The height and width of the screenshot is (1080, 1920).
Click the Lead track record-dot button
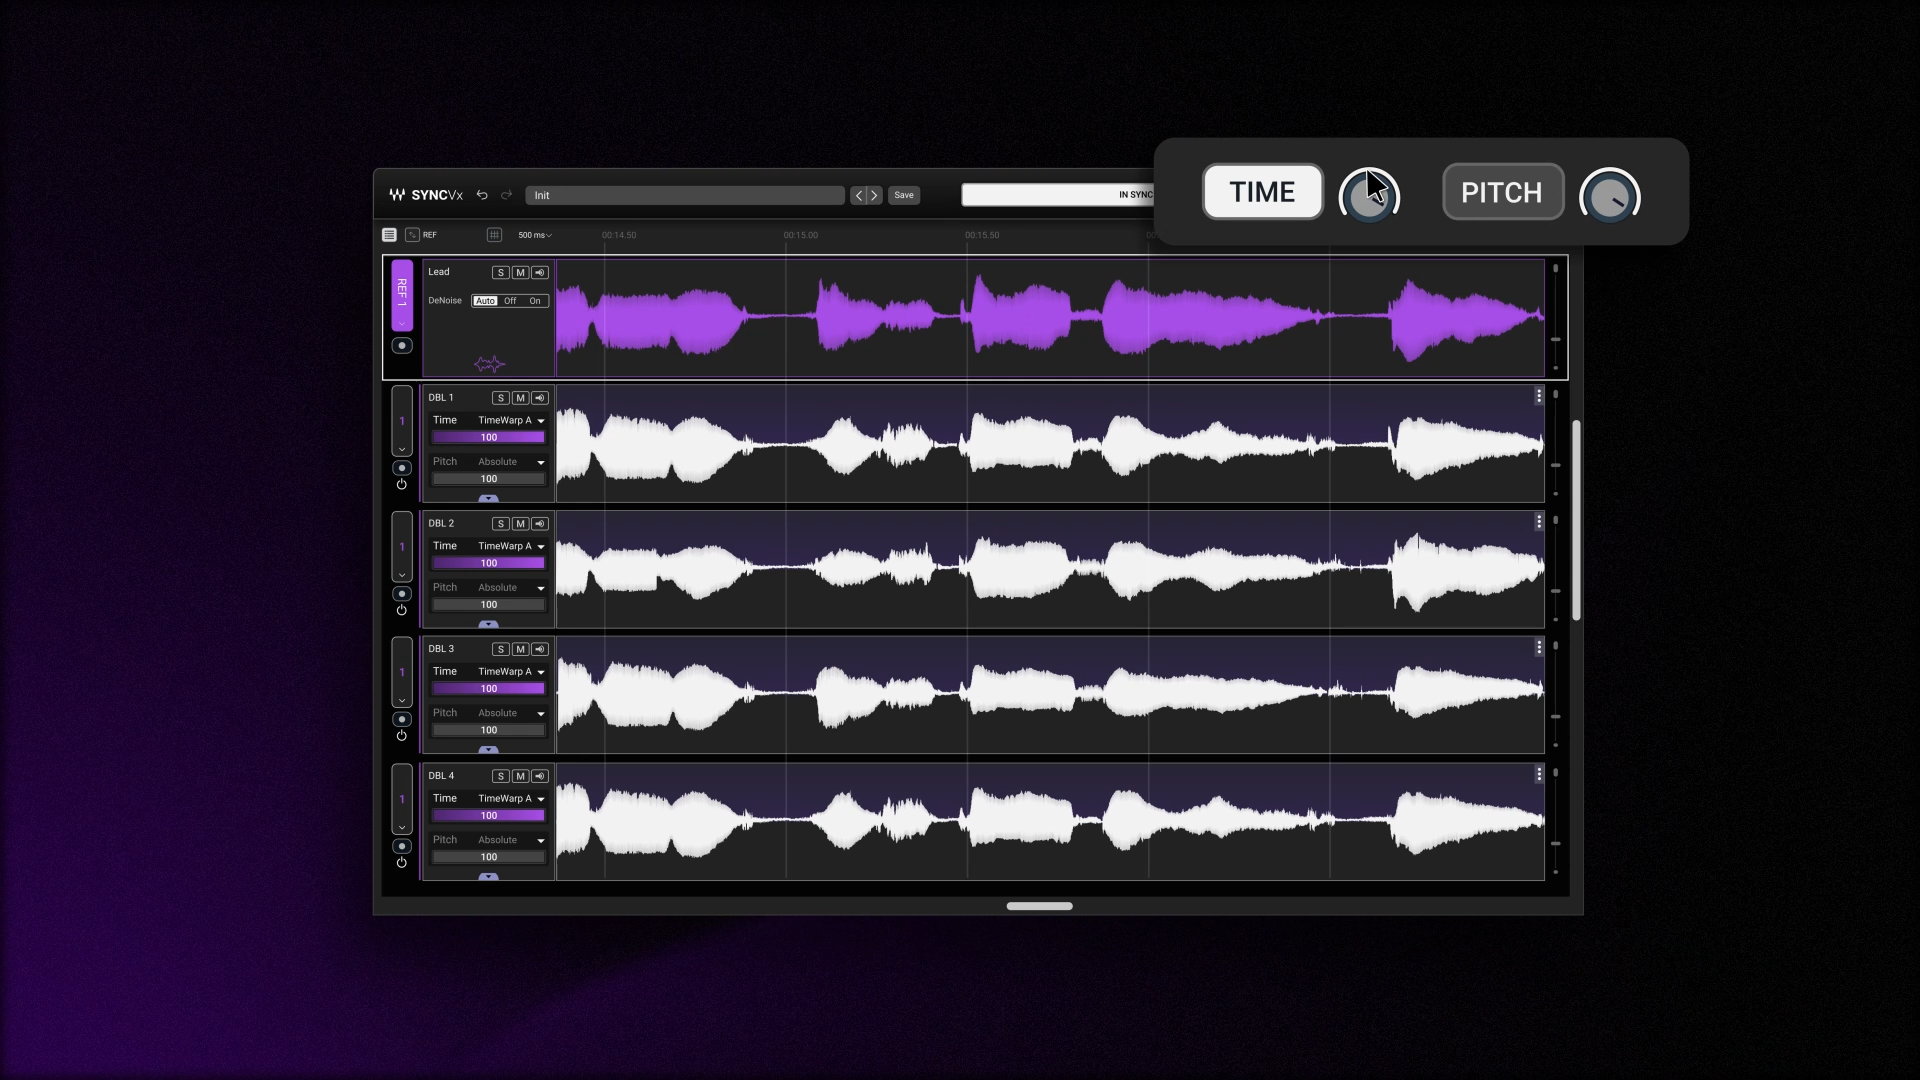402,345
